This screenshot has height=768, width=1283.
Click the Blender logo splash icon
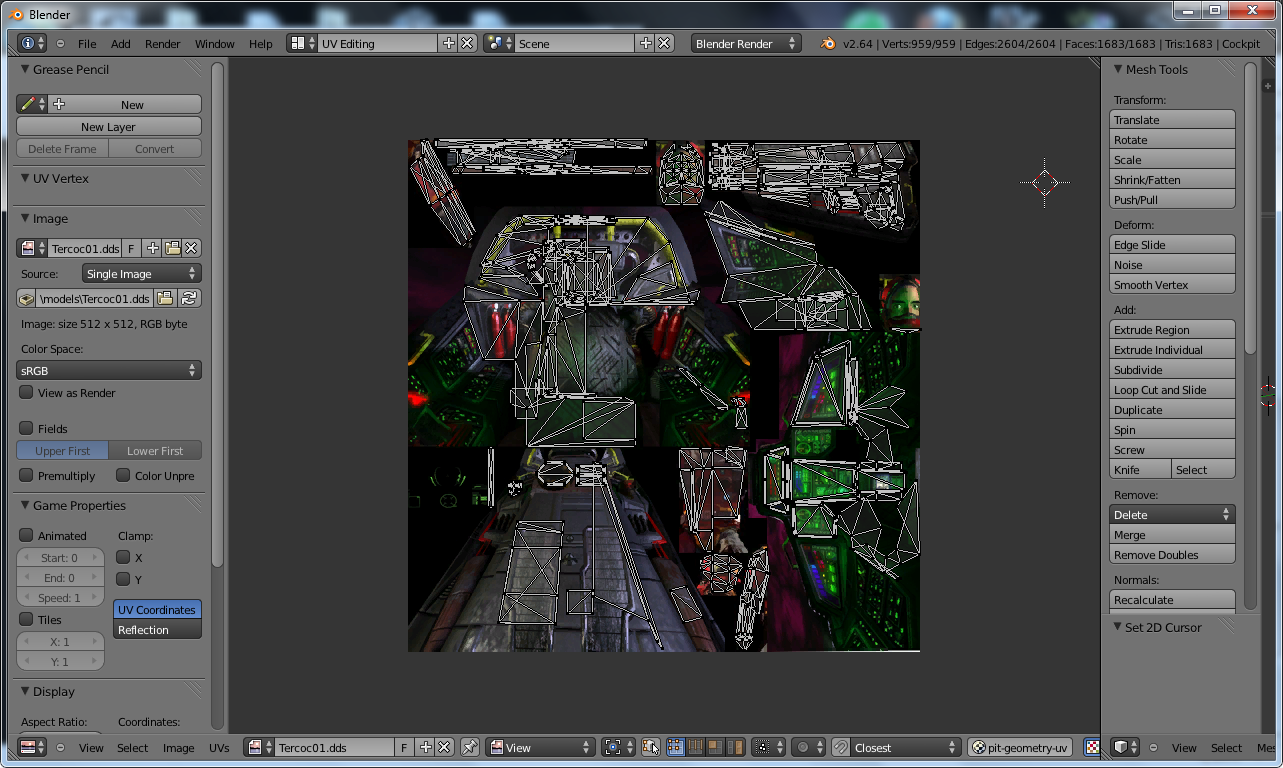tap(828, 44)
